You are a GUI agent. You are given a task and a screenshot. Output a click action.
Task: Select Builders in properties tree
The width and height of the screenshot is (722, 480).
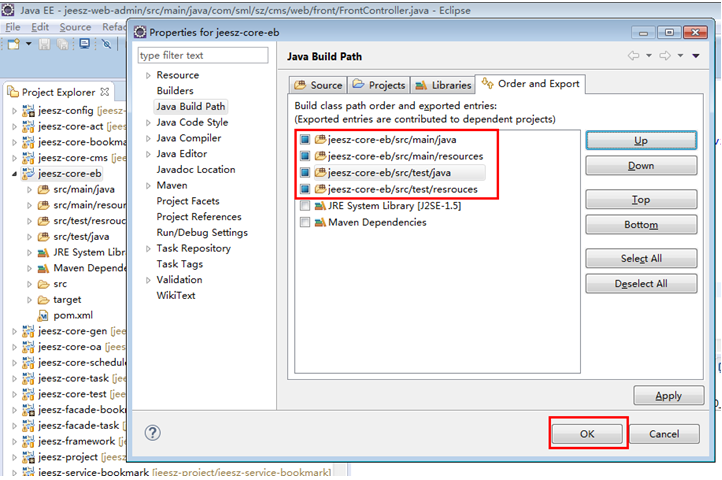point(175,91)
